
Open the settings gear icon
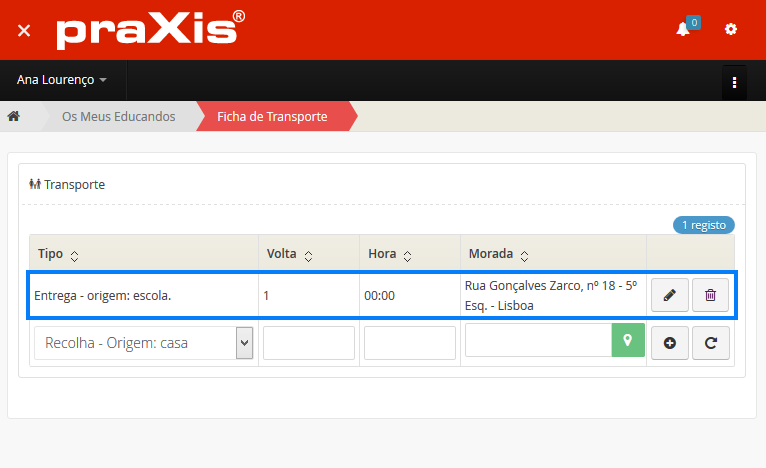point(731,30)
